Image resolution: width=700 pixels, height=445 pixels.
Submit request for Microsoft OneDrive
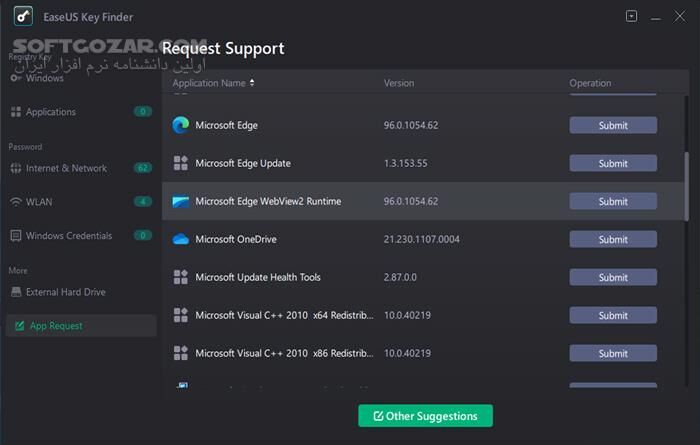pos(613,239)
